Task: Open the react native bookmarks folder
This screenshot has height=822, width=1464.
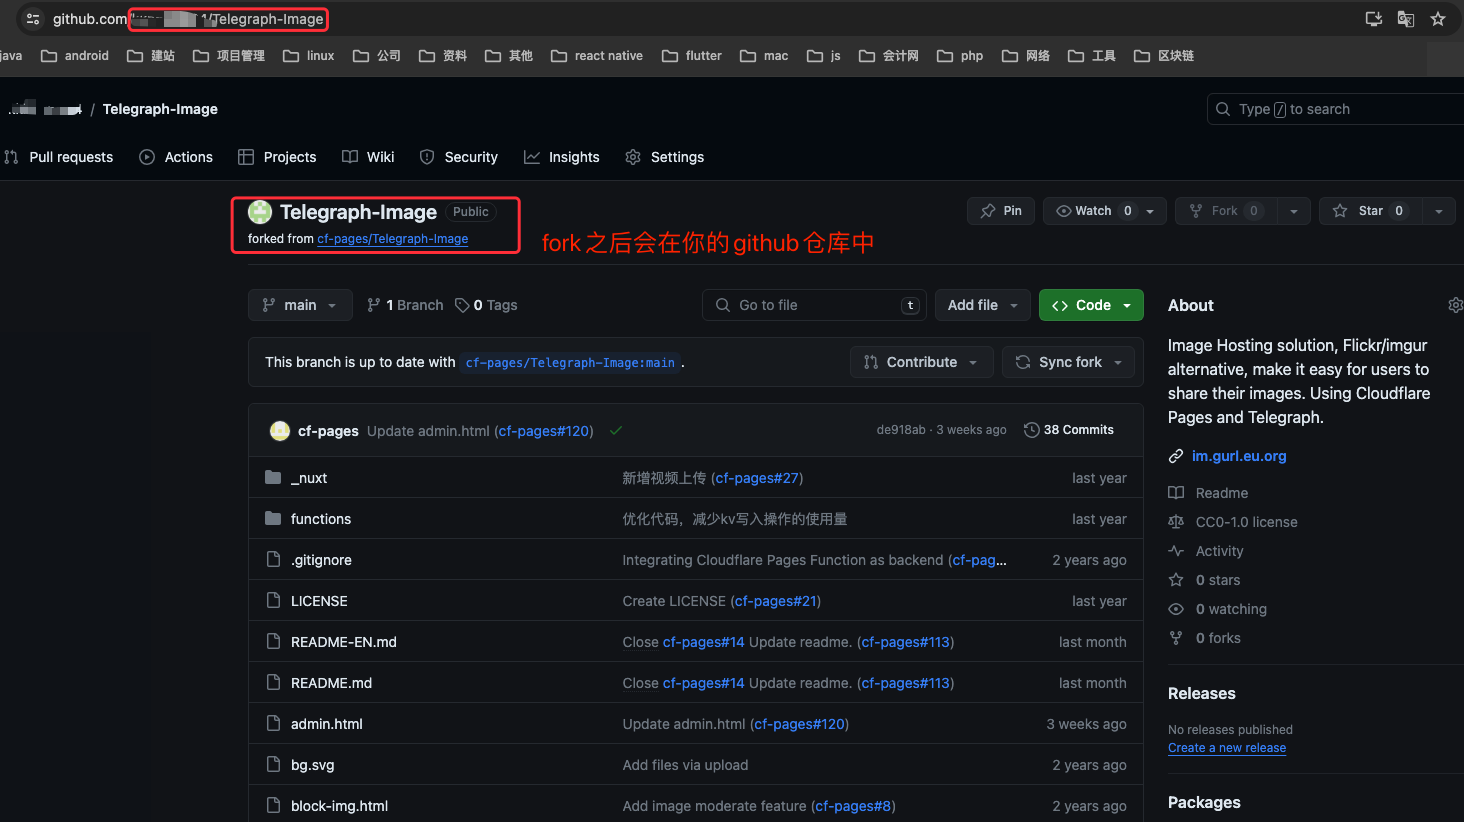Action: tap(597, 56)
